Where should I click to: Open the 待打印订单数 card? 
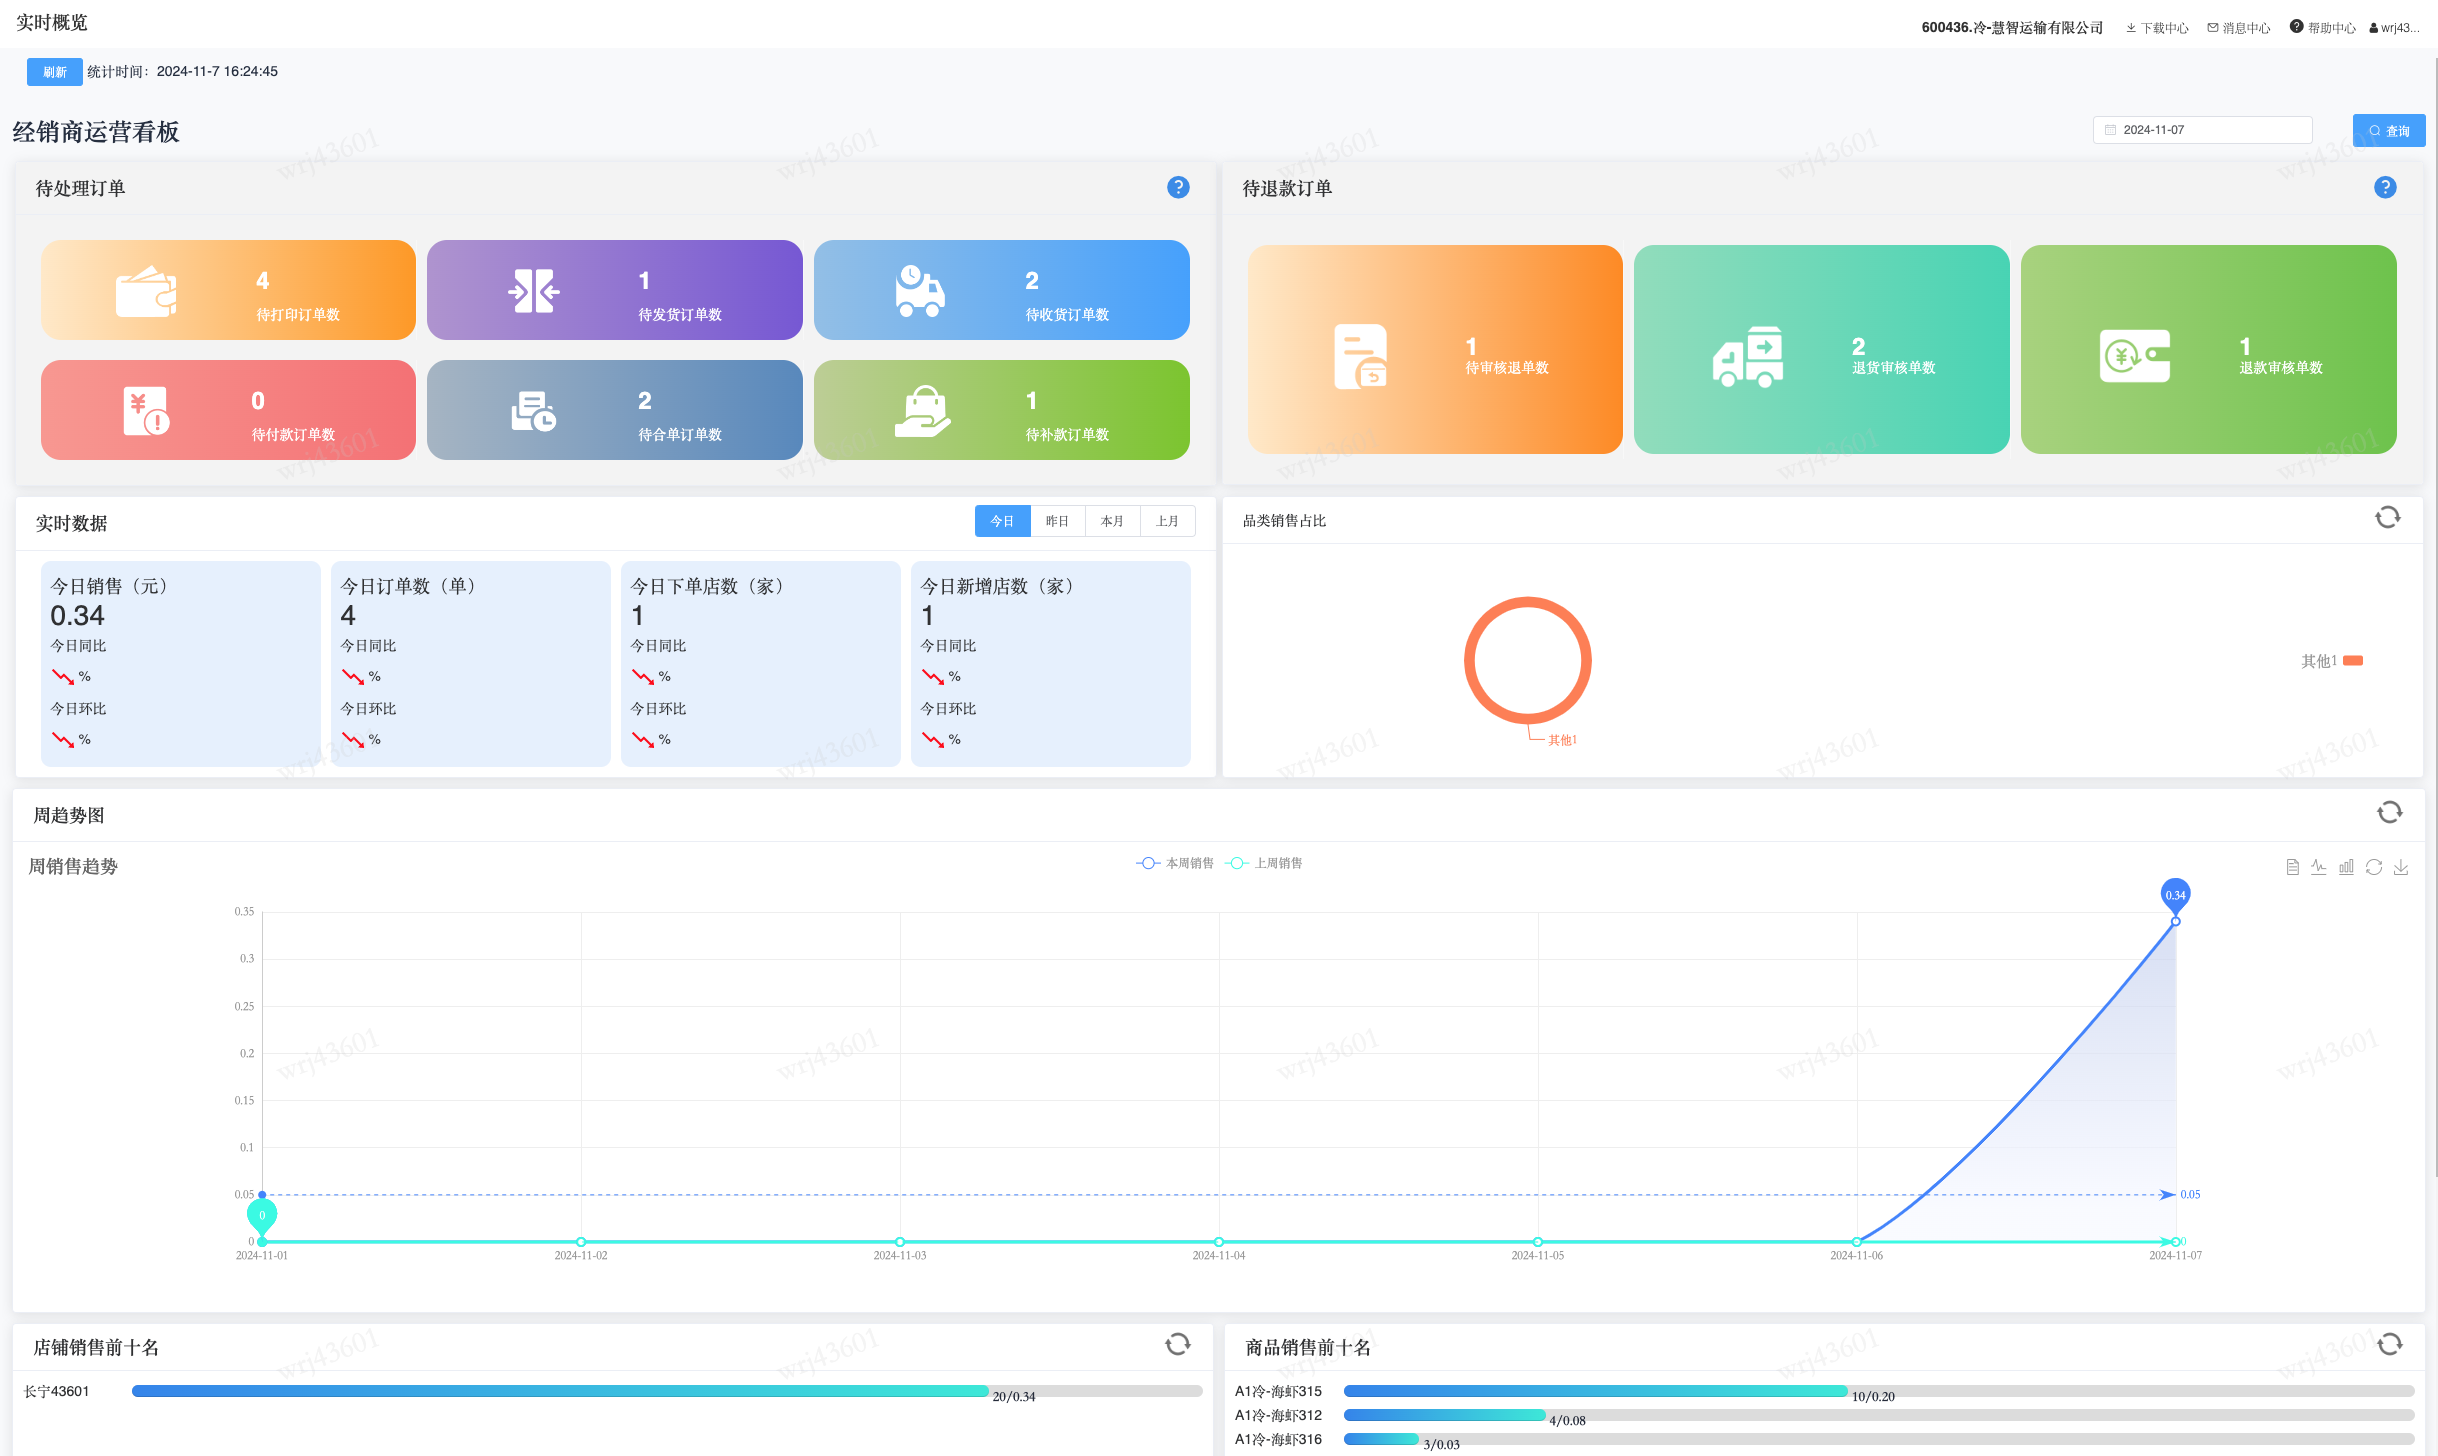228,290
